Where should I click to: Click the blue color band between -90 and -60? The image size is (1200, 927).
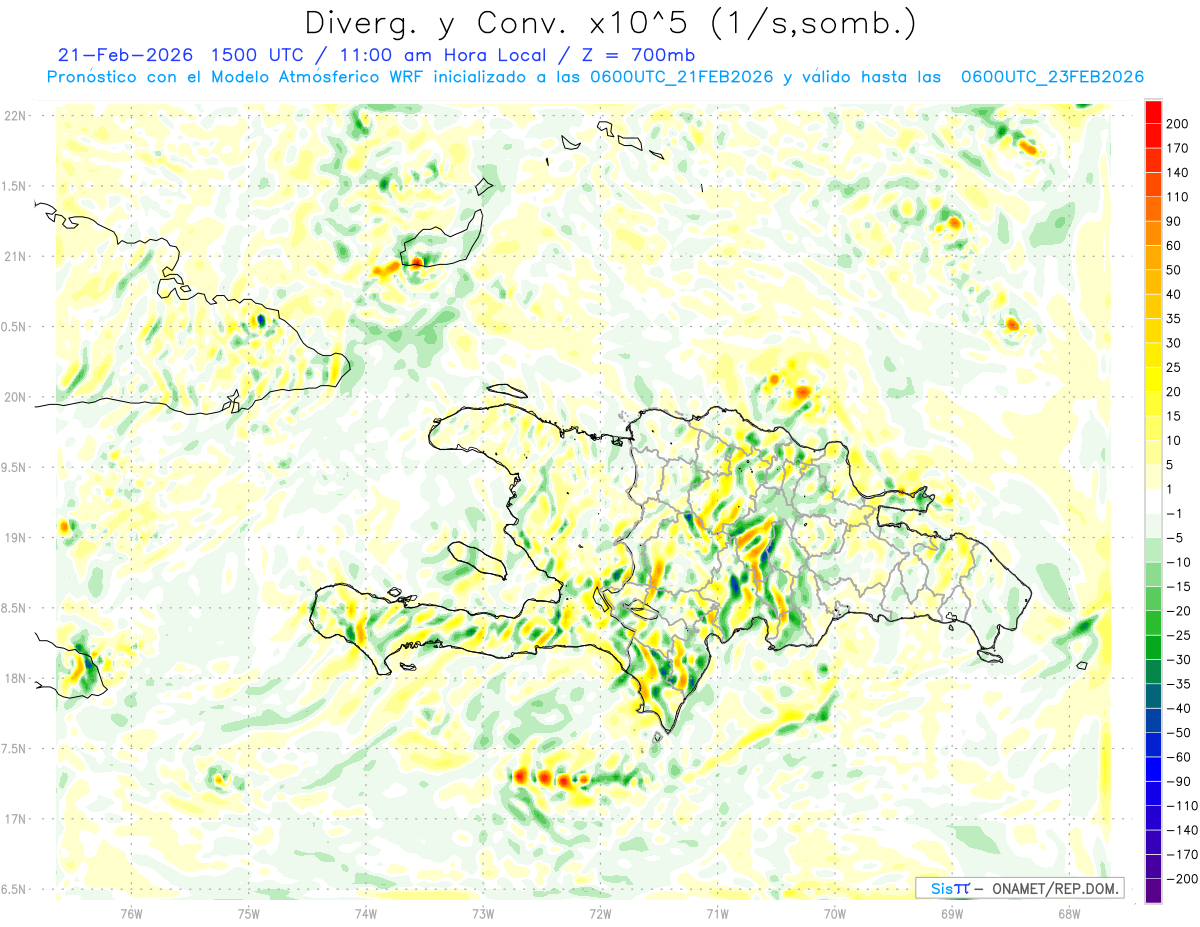(x=1153, y=769)
